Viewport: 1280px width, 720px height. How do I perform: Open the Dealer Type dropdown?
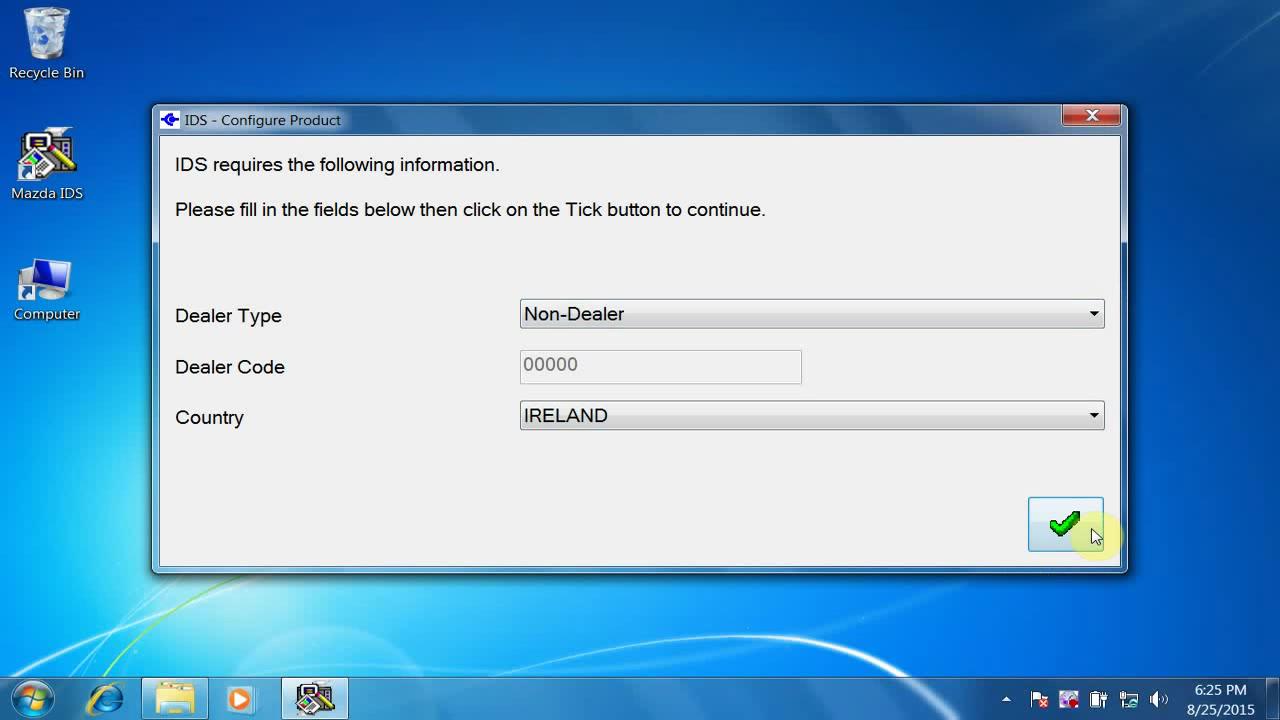(812, 314)
